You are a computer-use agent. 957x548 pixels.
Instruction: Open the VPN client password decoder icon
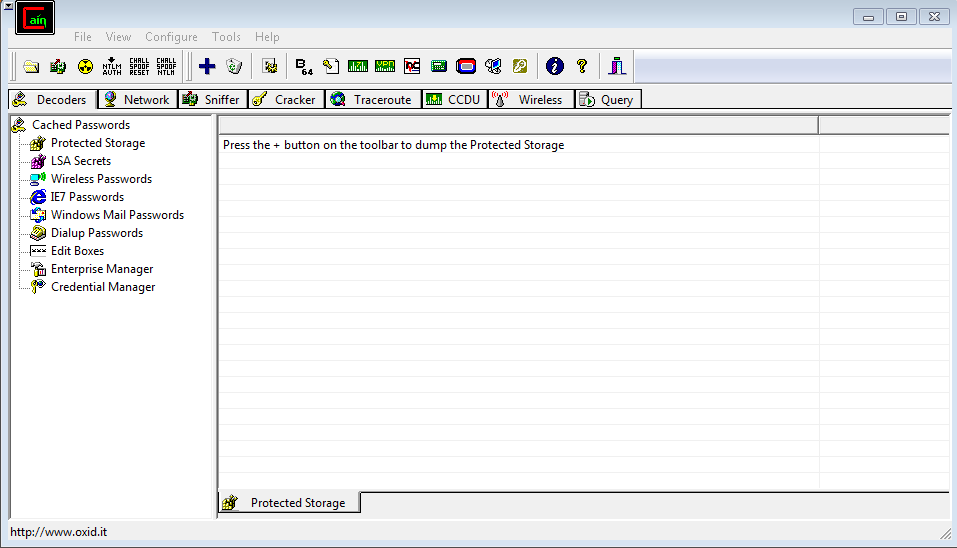(x=385, y=66)
